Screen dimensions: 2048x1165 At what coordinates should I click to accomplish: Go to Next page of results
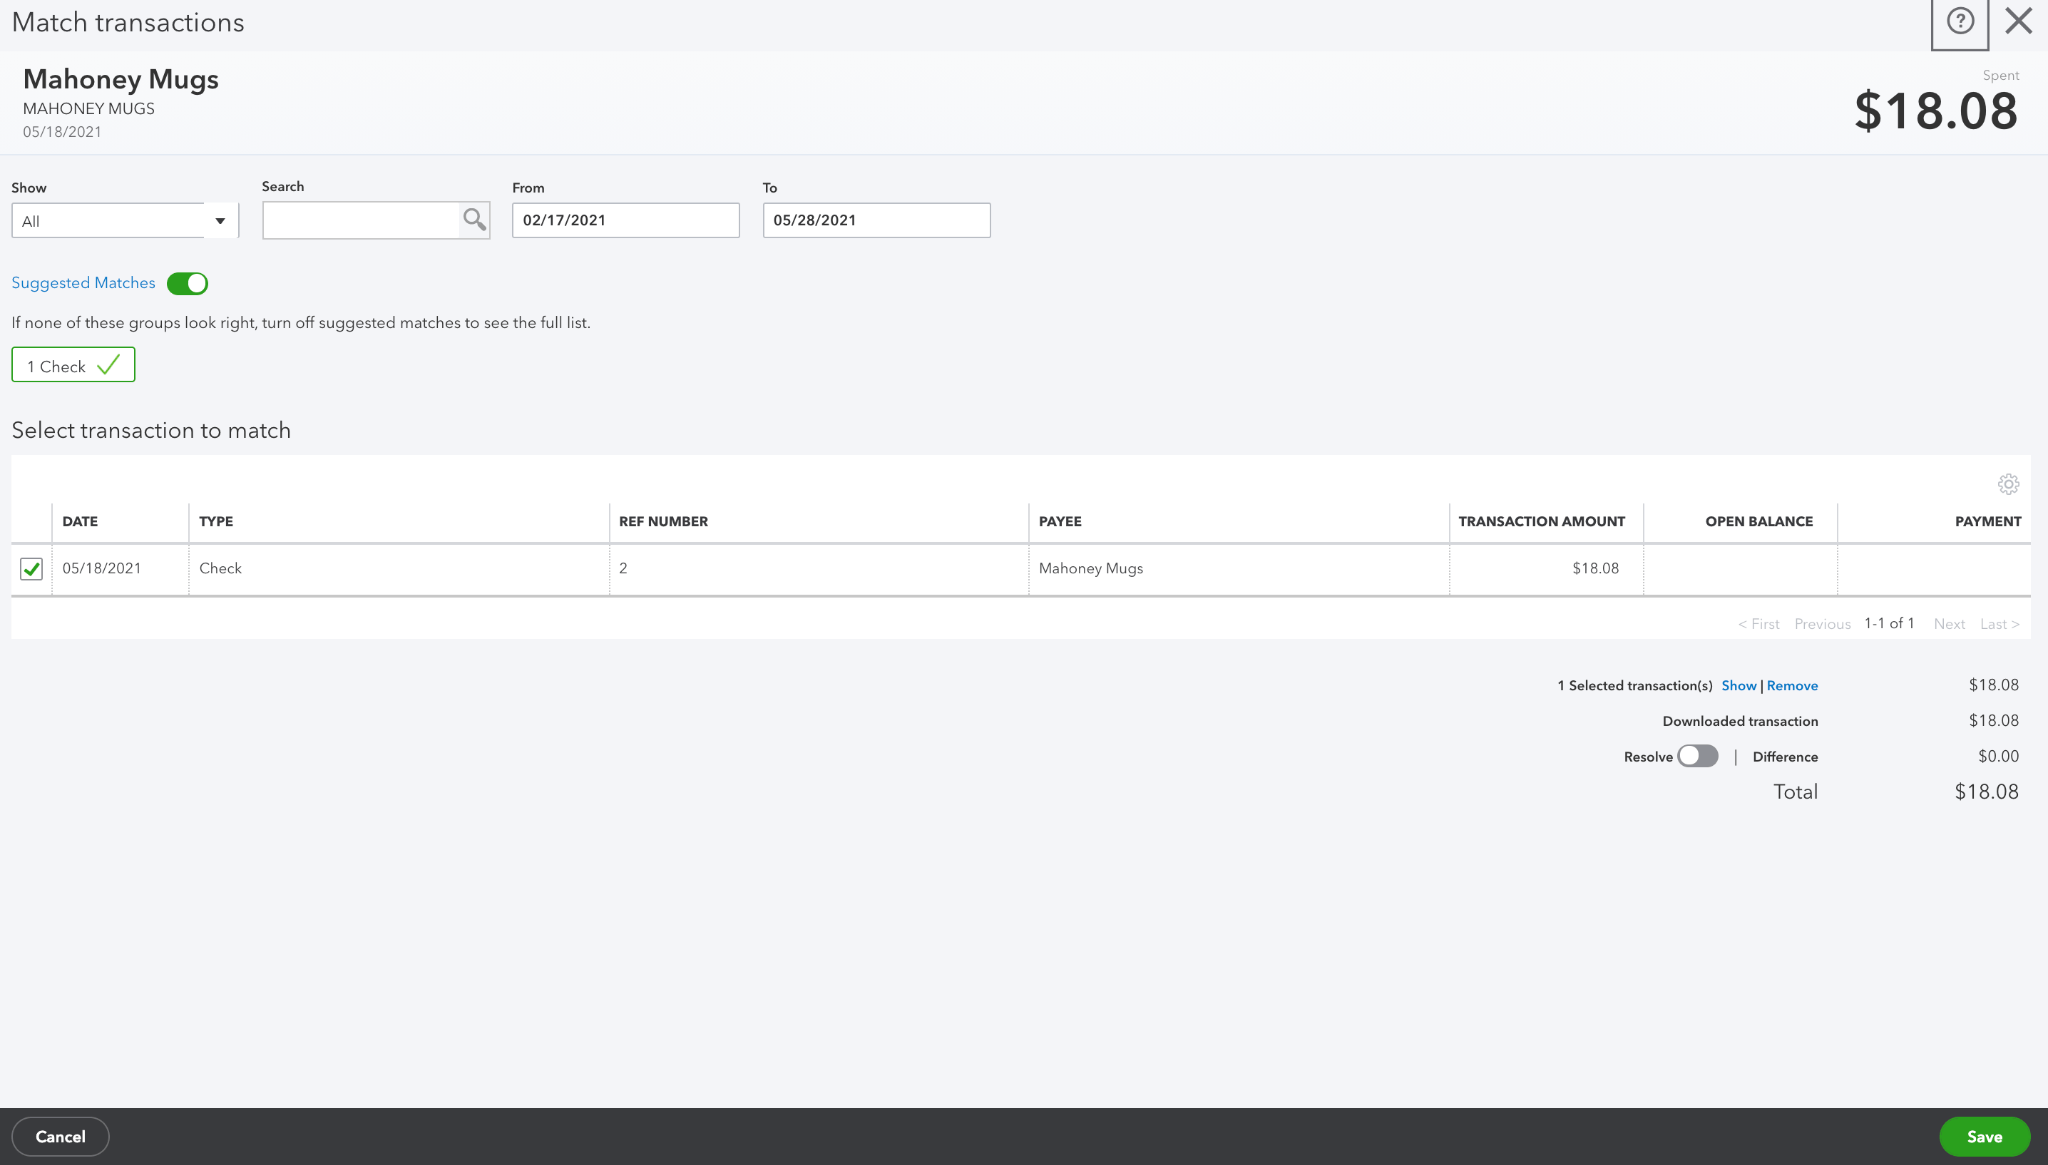pos(1949,624)
